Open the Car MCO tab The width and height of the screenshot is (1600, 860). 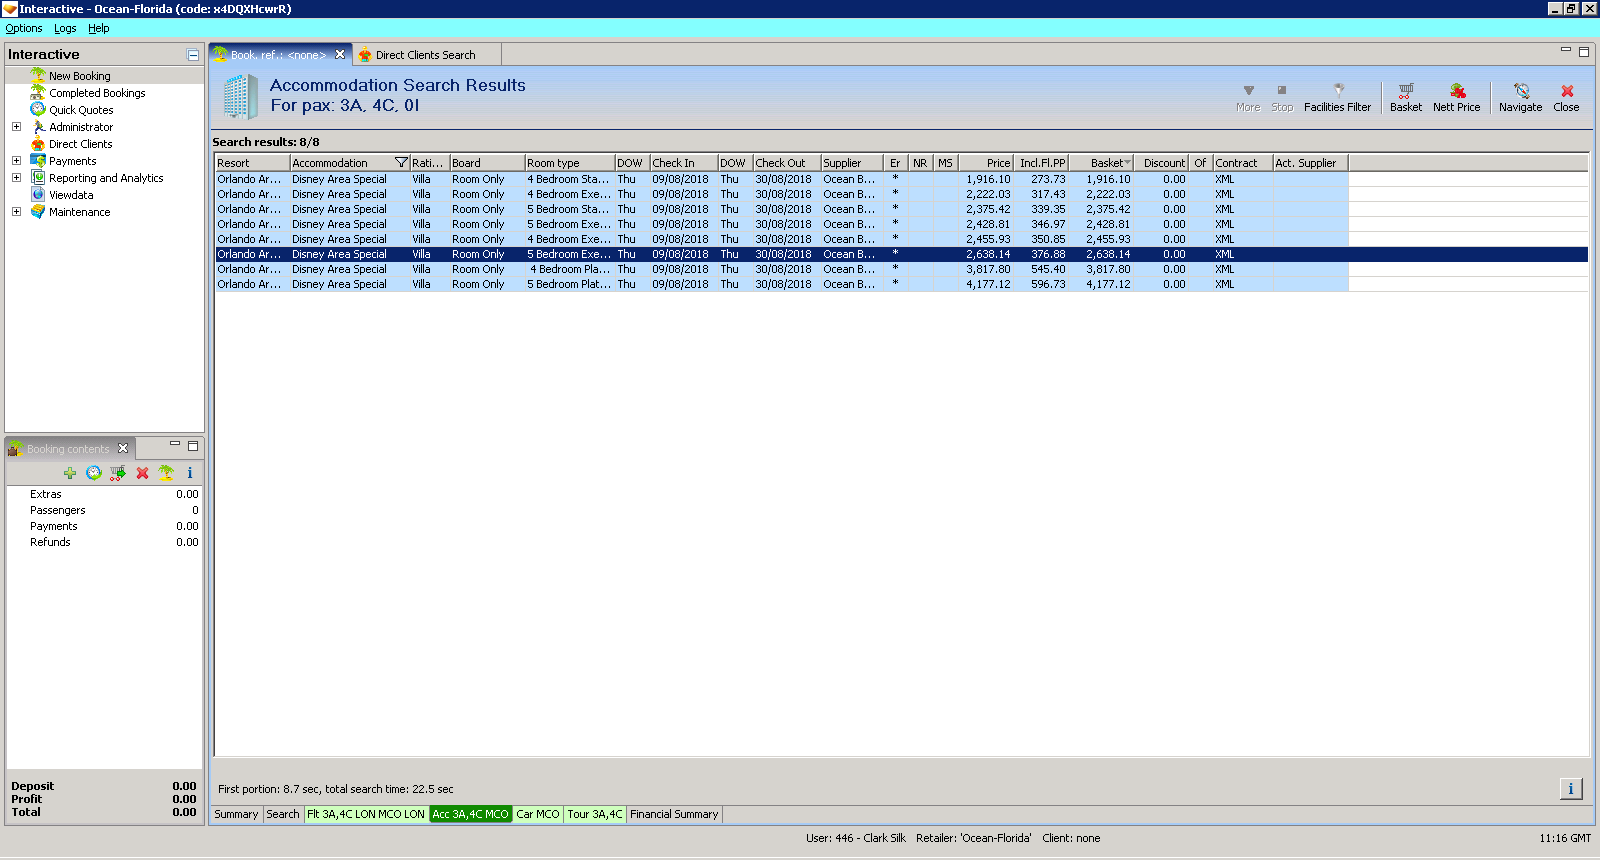[538, 814]
